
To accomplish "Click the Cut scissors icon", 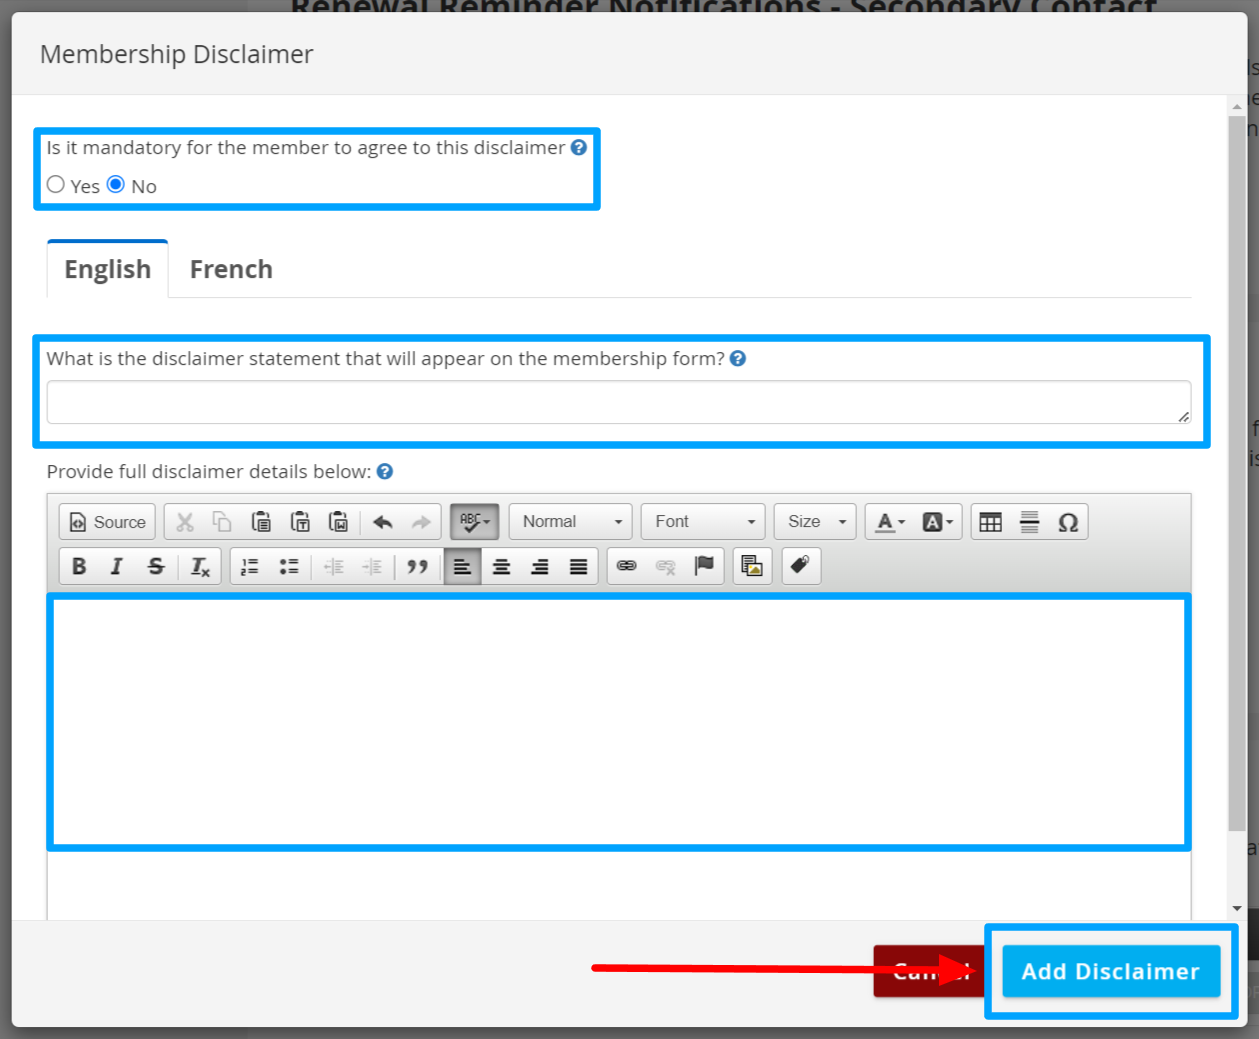I will coord(185,522).
